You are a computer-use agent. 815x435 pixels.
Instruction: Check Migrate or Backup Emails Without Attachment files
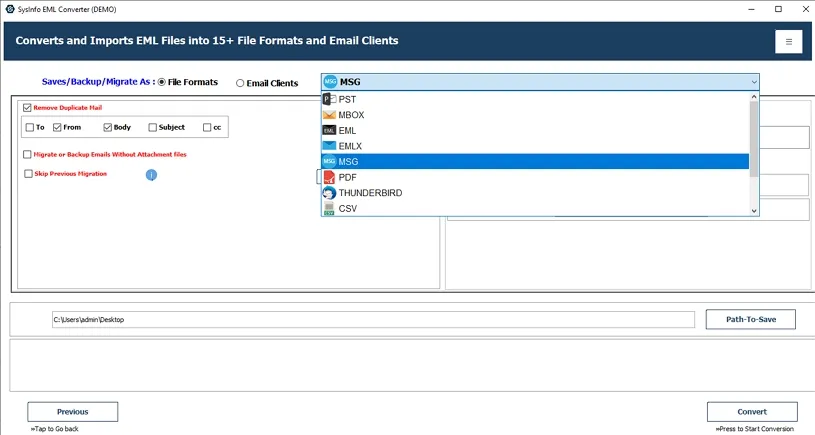coord(27,154)
